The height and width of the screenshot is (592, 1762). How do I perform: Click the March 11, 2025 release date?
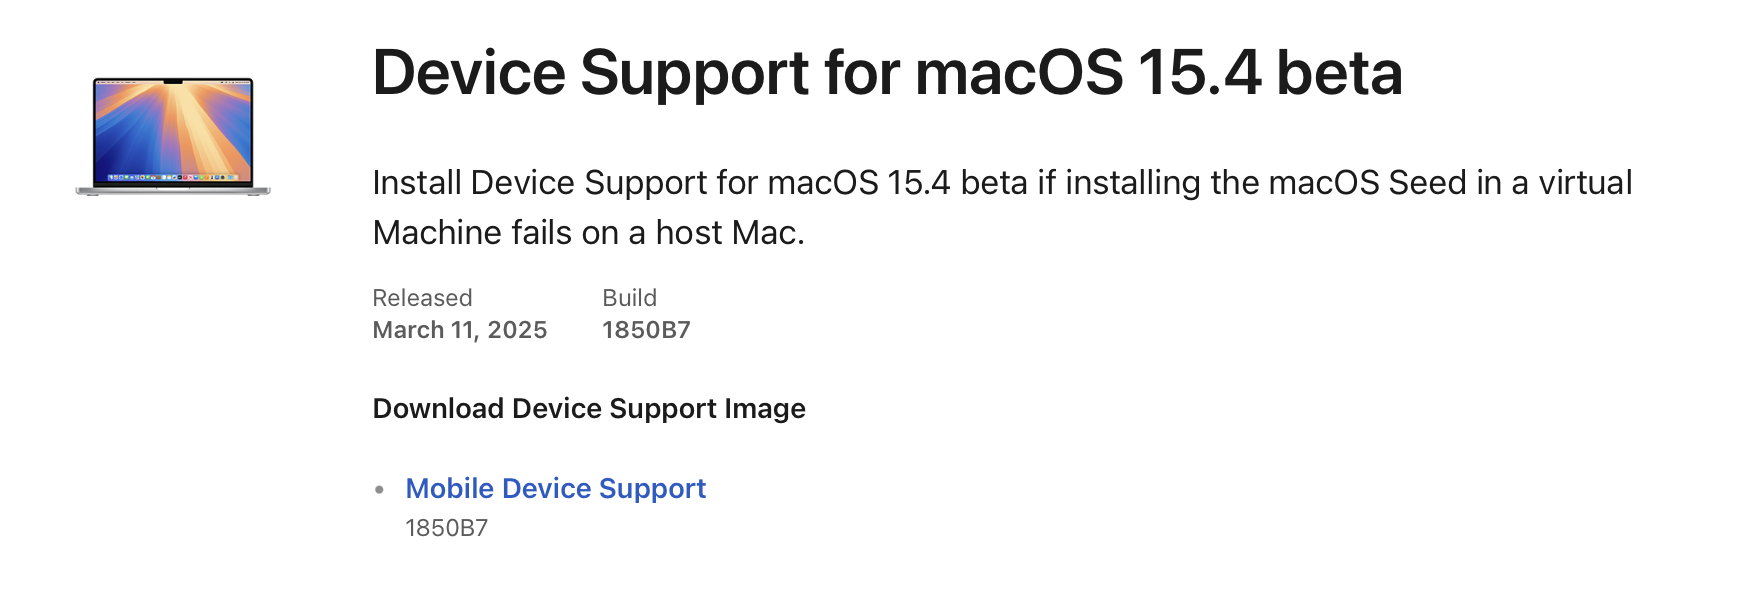click(459, 330)
